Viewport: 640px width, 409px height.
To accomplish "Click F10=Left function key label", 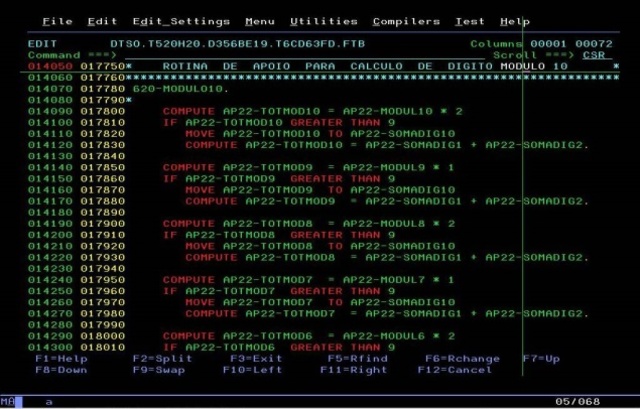I will pos(252,370).
